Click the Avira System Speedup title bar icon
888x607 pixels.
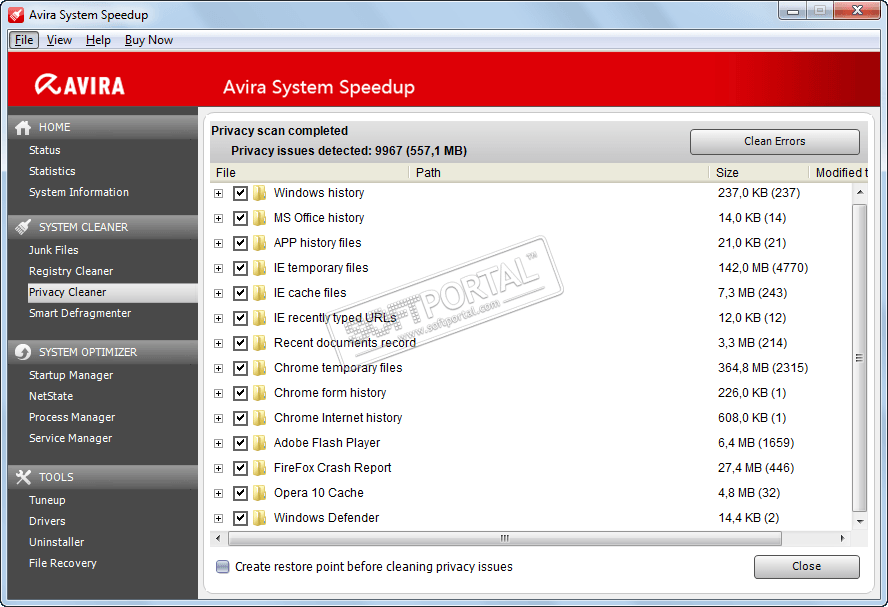point(16,15)
